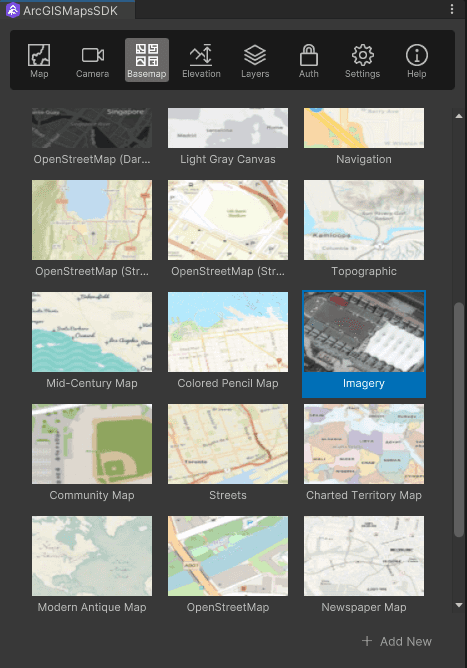The image size is (467, 668).
Task: Select the Basemap toolbar icon
Action: pos(147,60)
